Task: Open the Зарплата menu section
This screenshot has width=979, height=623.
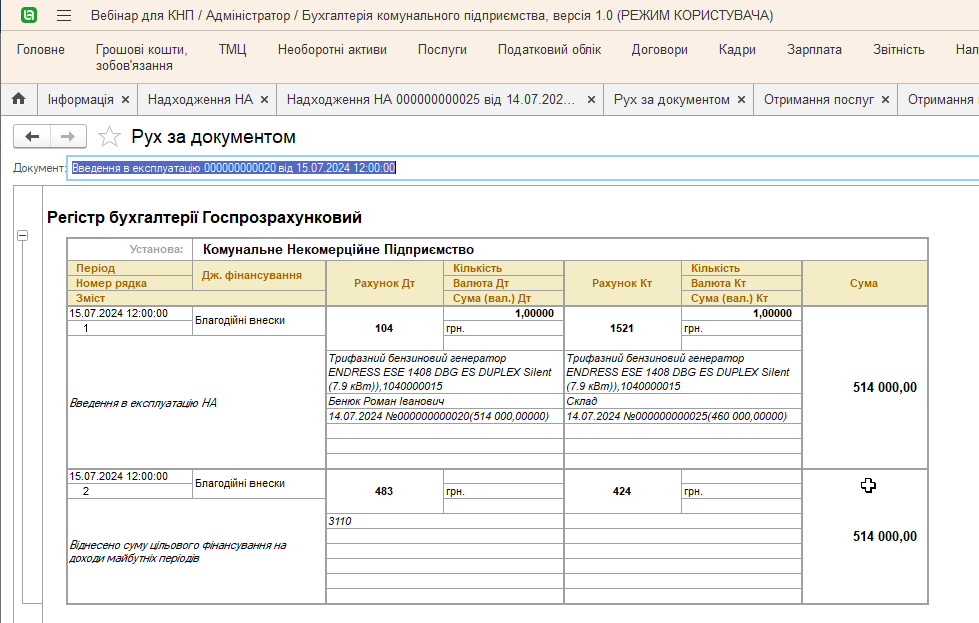Action: 814,50
